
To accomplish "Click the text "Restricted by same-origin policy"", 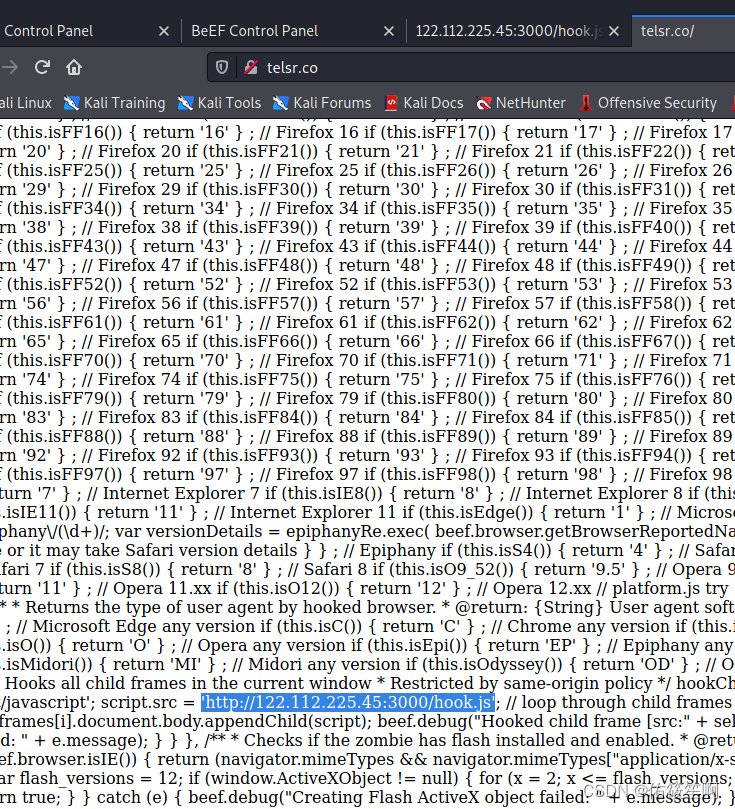I will tap(521, 684).
